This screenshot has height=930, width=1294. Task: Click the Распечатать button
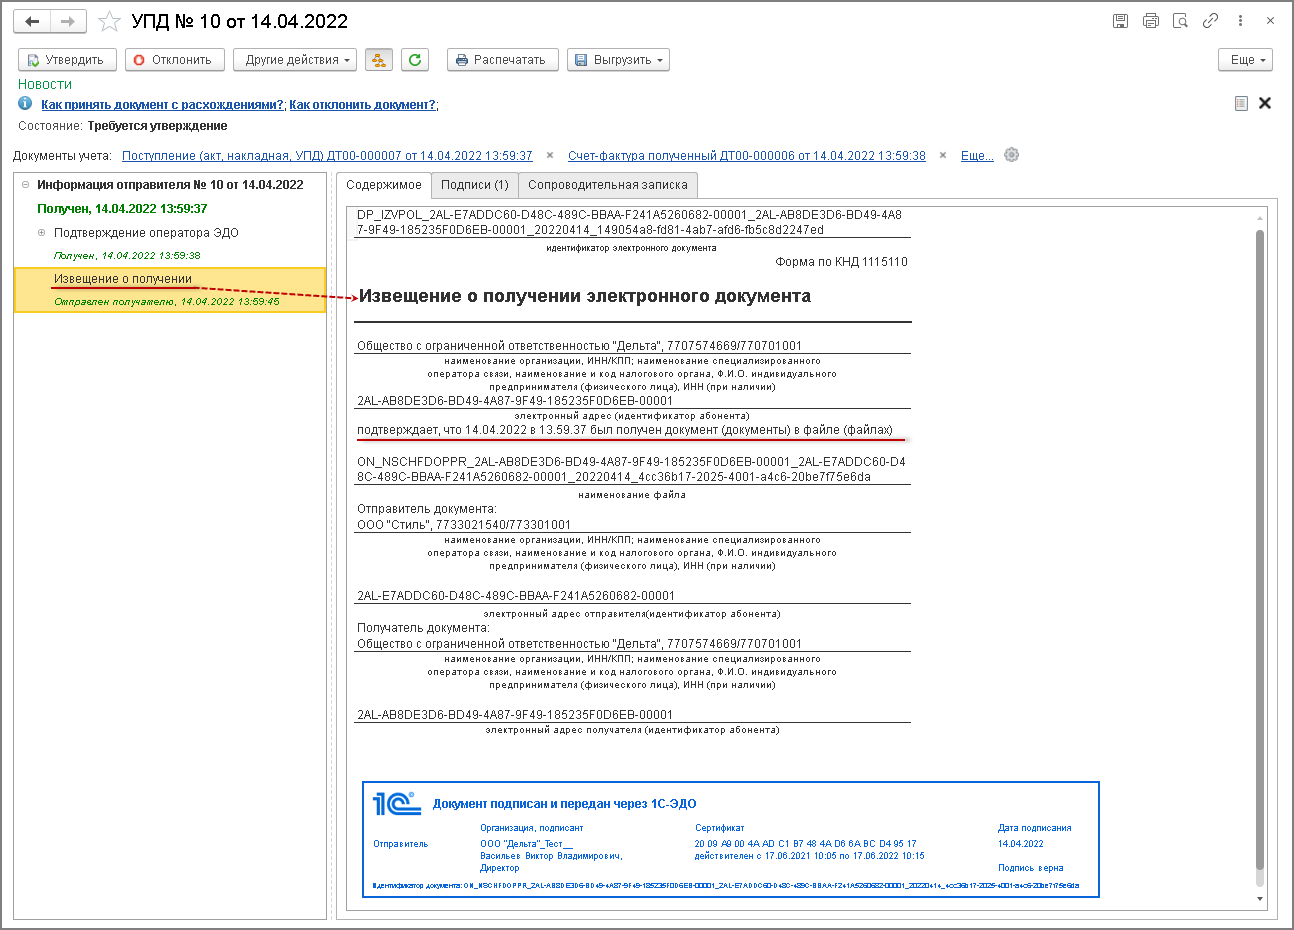click(502, 60)
